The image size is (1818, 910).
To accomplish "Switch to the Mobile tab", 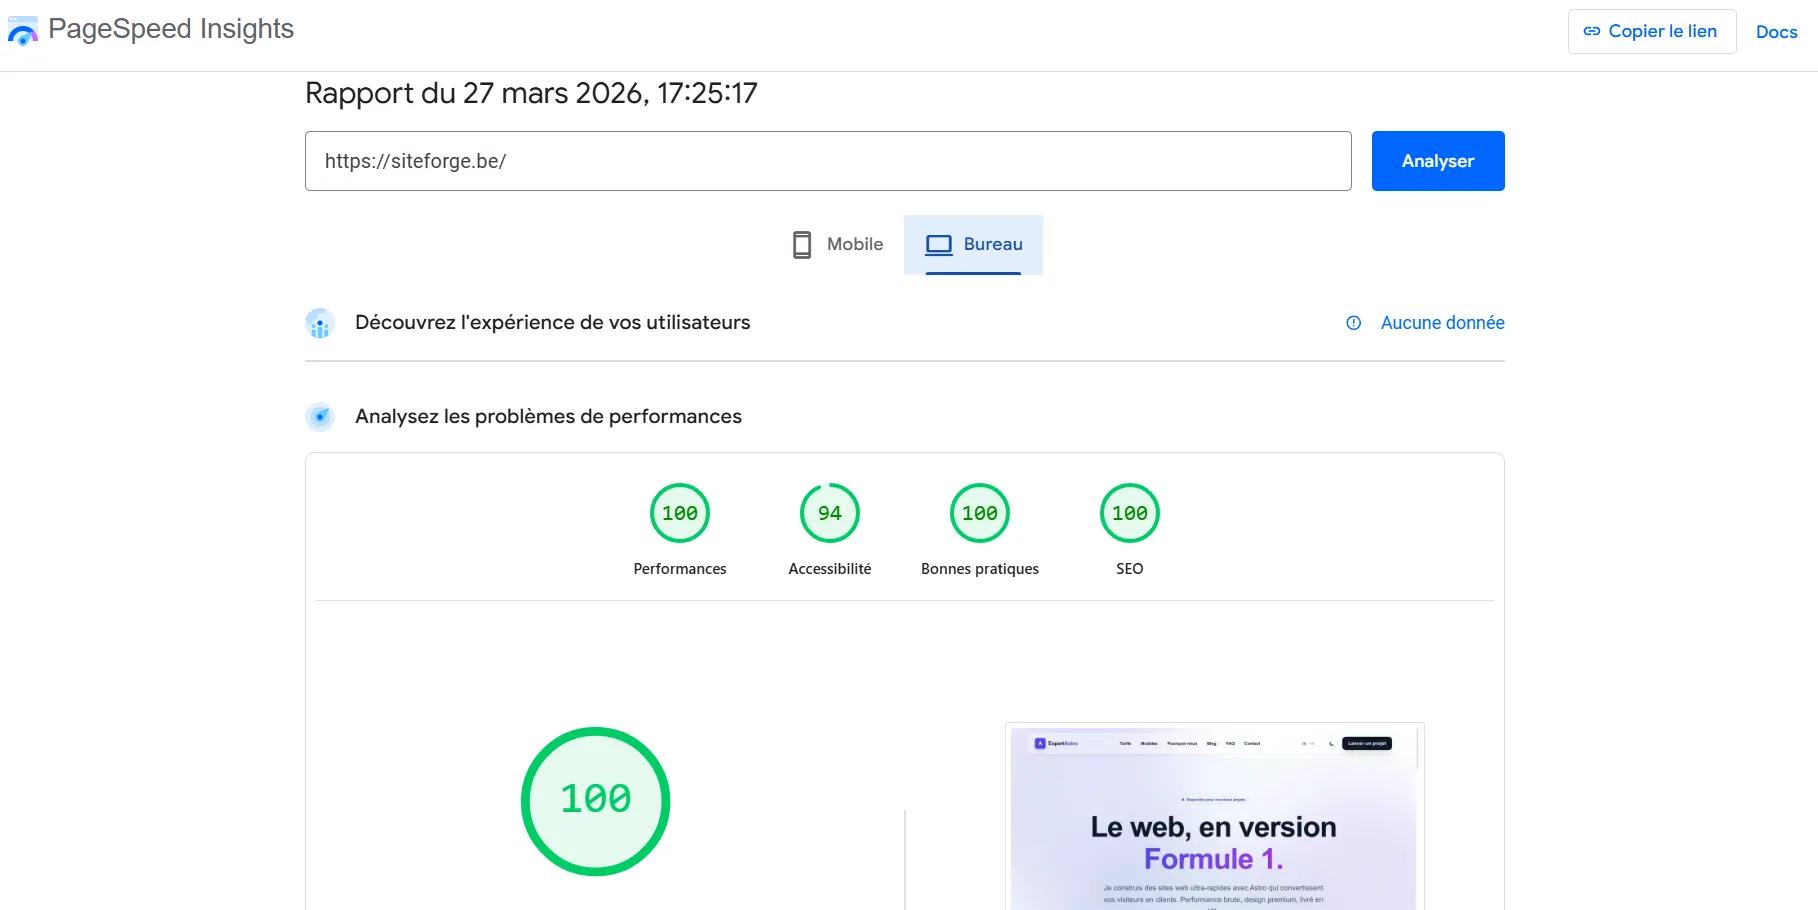I will tap(837, 245).
